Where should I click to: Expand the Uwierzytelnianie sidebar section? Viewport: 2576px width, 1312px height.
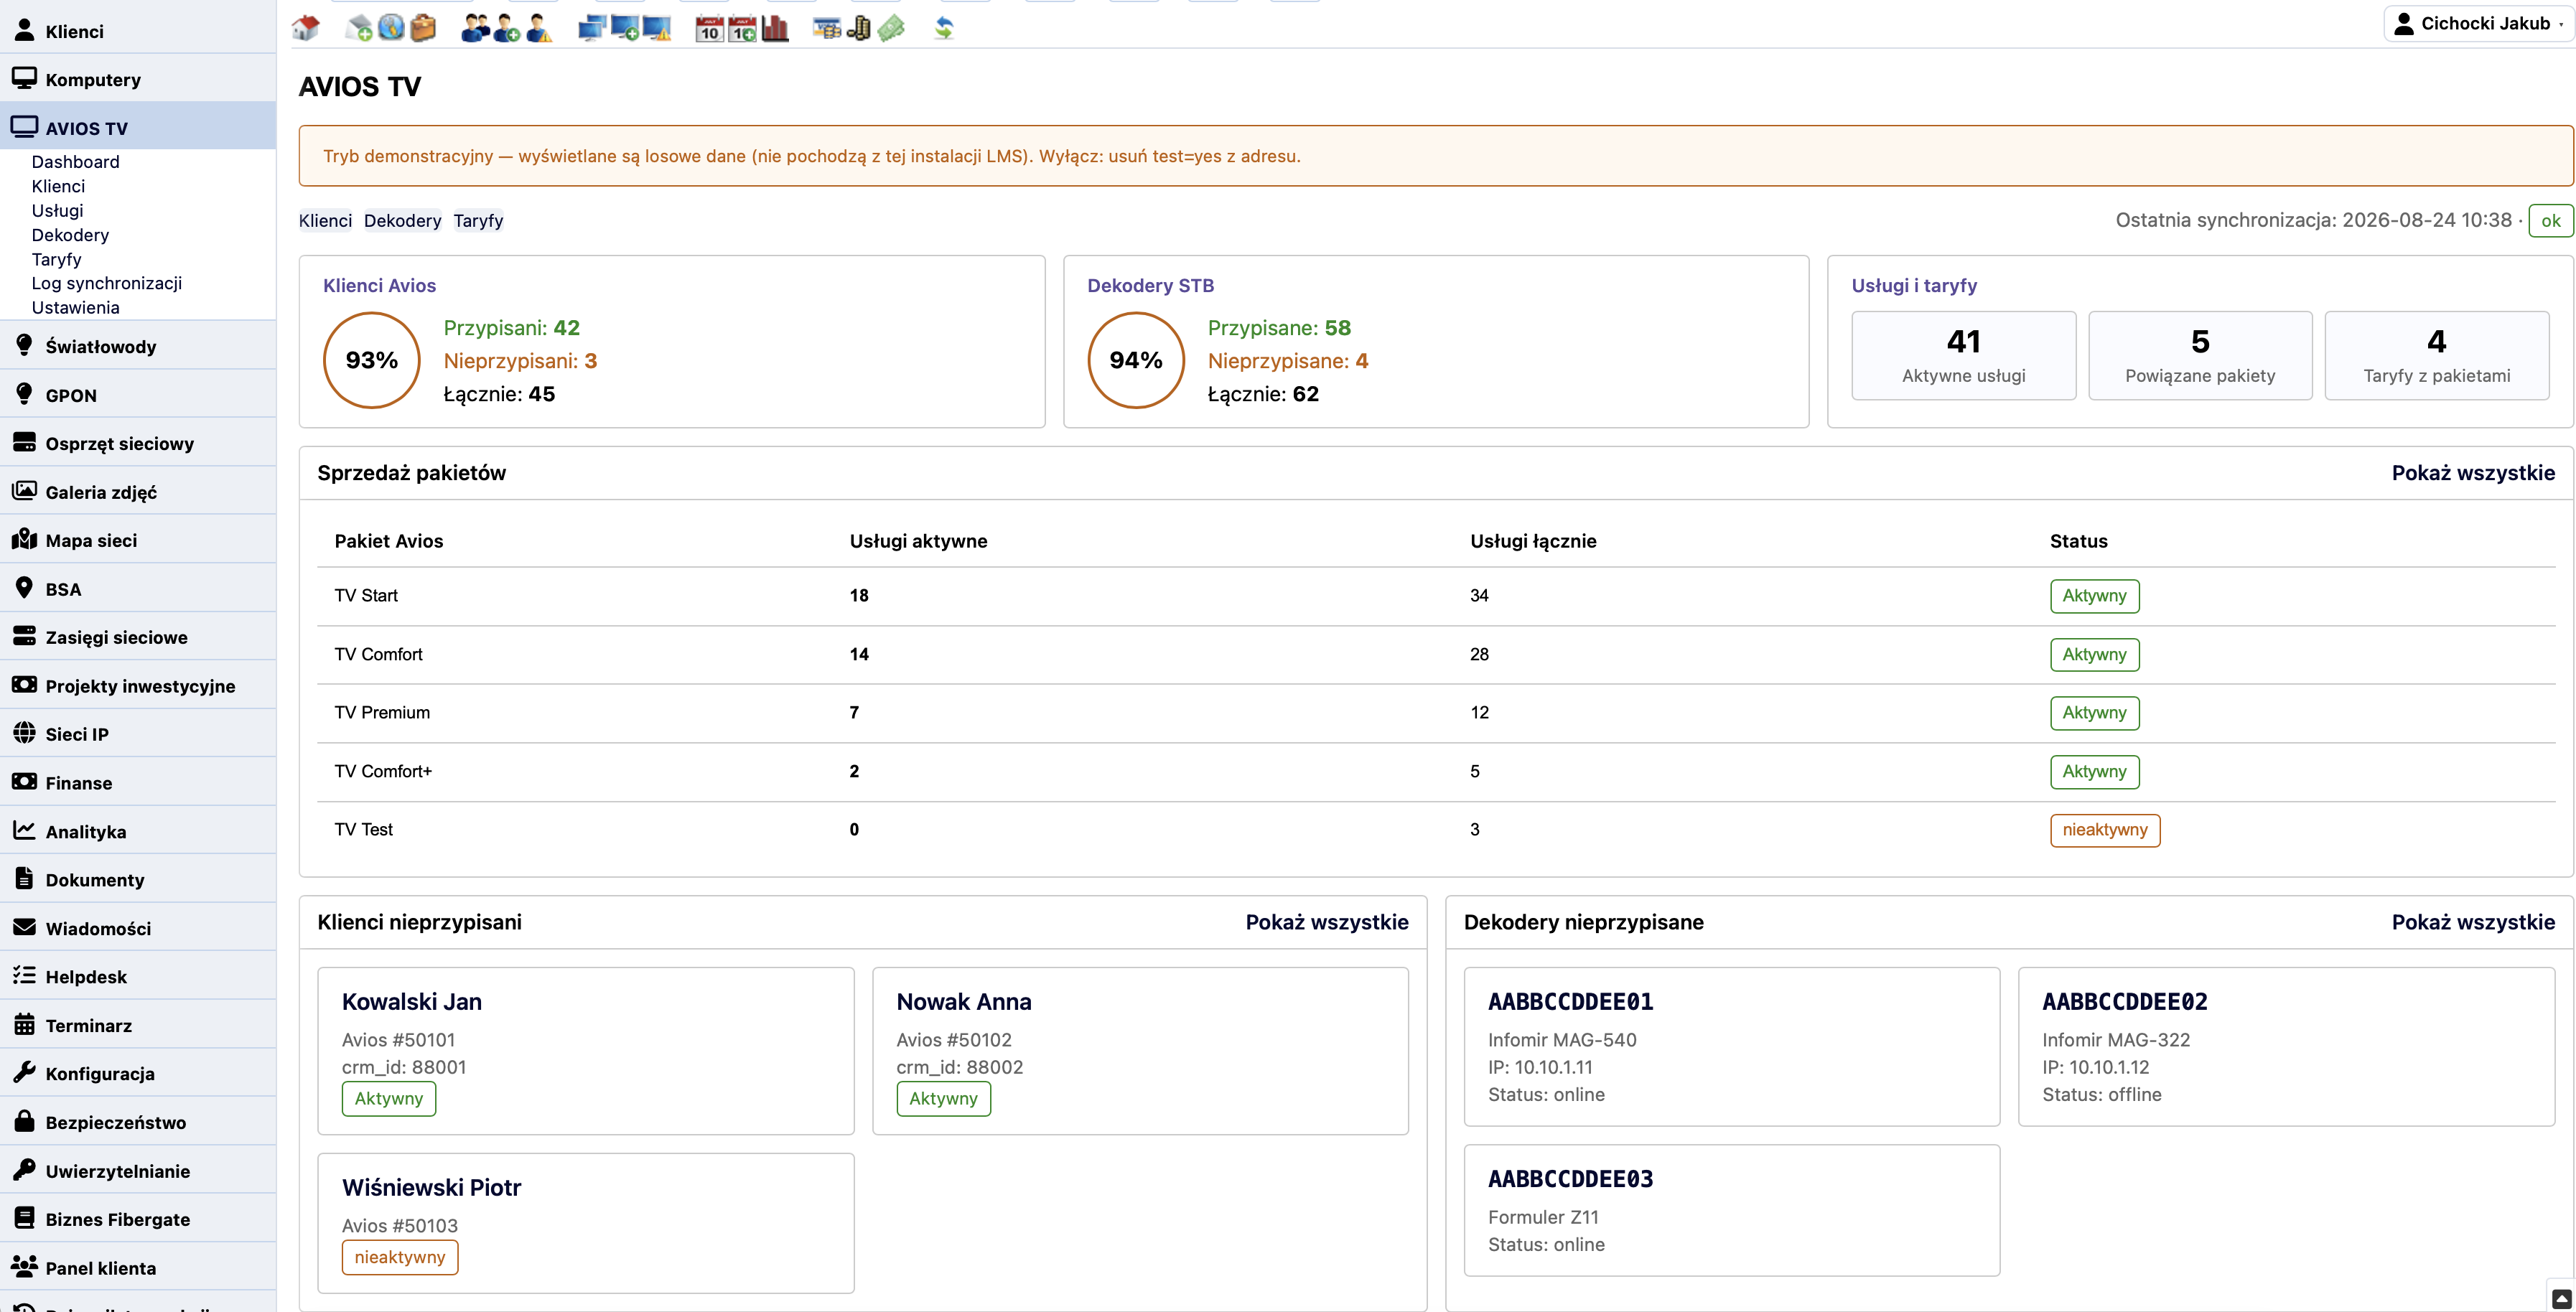pyautogui.click(x=138, y=1170)
